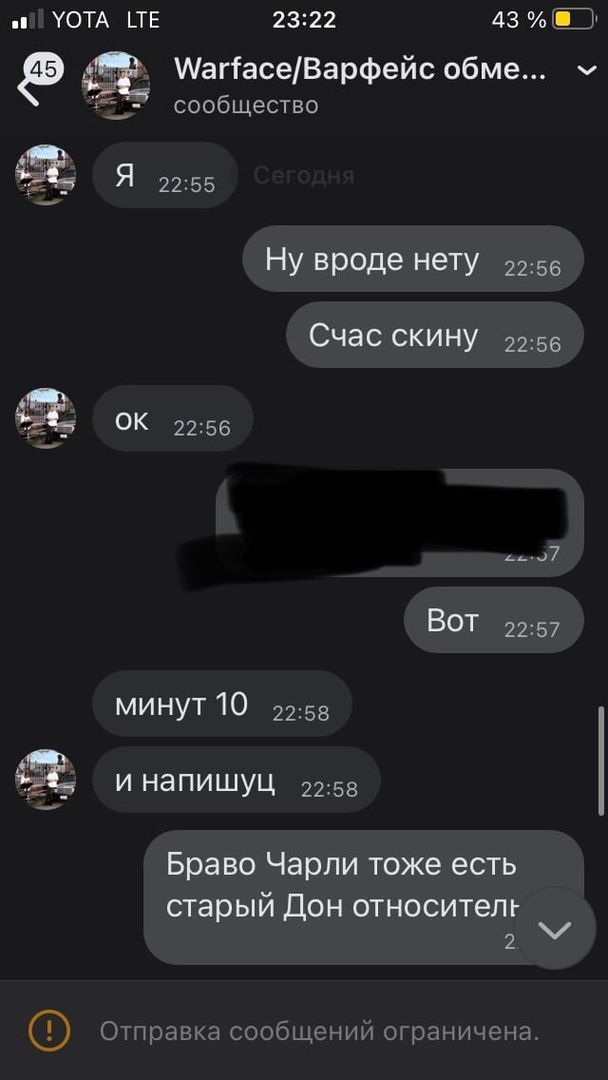Select the 'Вот' message bubble
608x1080 pixels.
point(494,620)
